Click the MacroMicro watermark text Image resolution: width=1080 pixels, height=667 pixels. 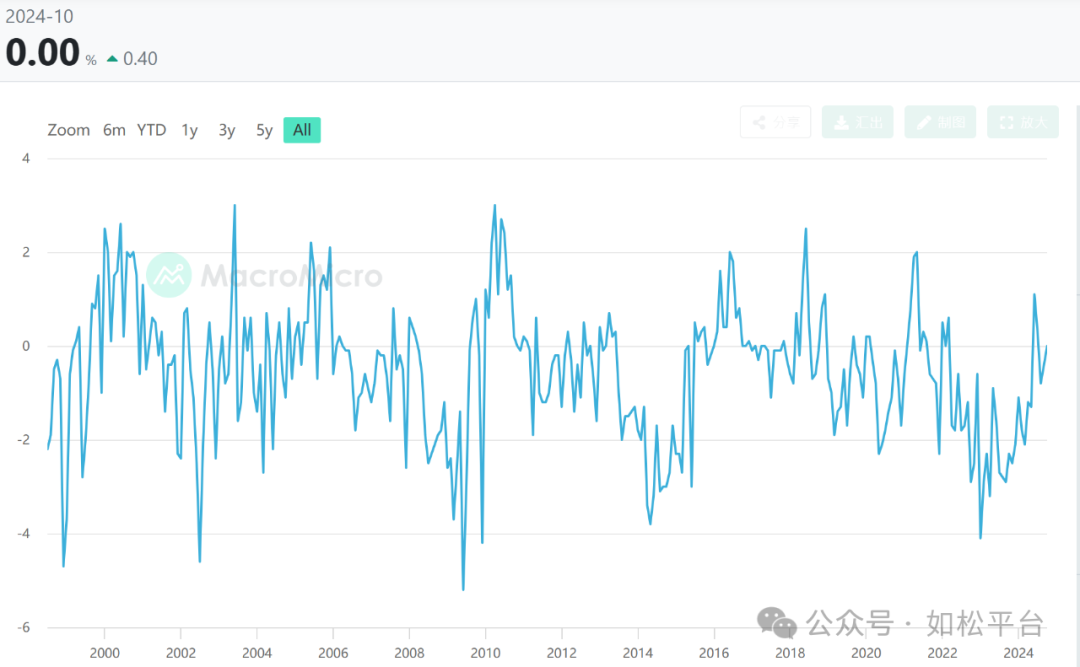click(x=291, y=276)
